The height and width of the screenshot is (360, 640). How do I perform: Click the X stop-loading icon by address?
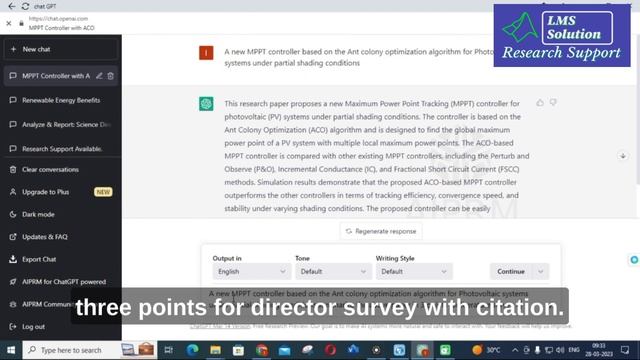pos(9,23)
